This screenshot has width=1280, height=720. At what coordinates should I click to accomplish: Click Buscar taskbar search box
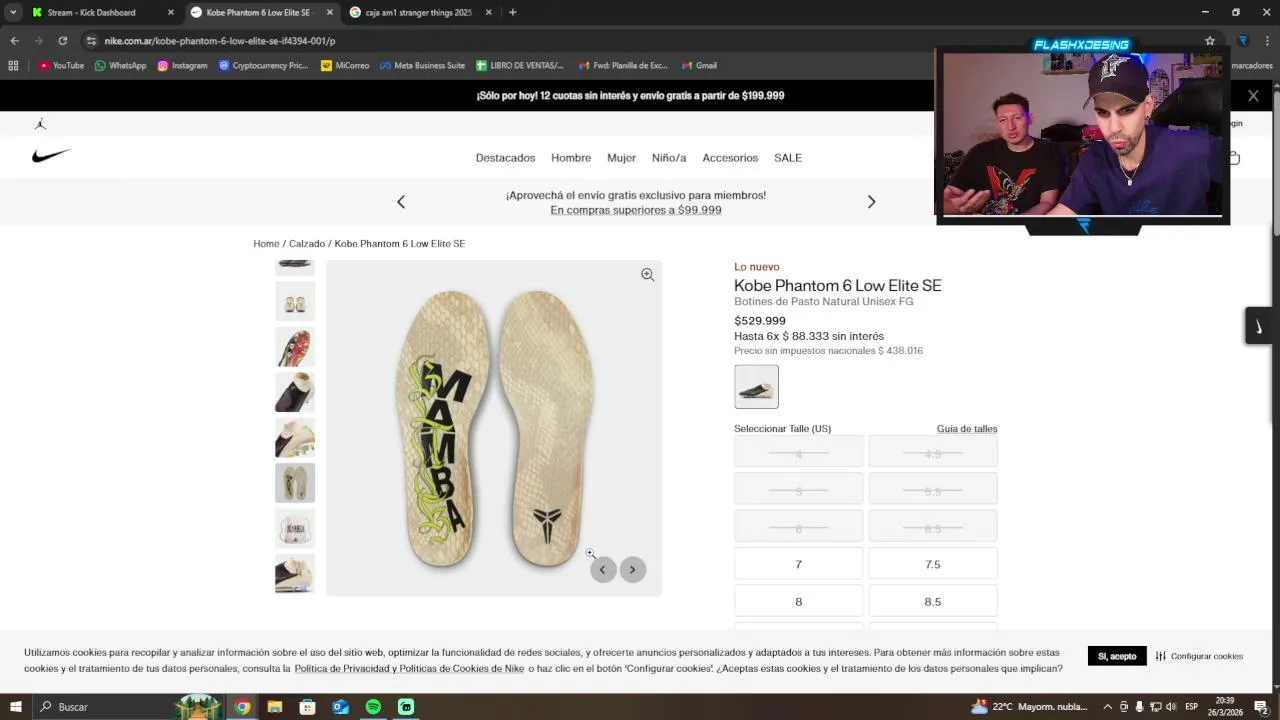(130, 707)
